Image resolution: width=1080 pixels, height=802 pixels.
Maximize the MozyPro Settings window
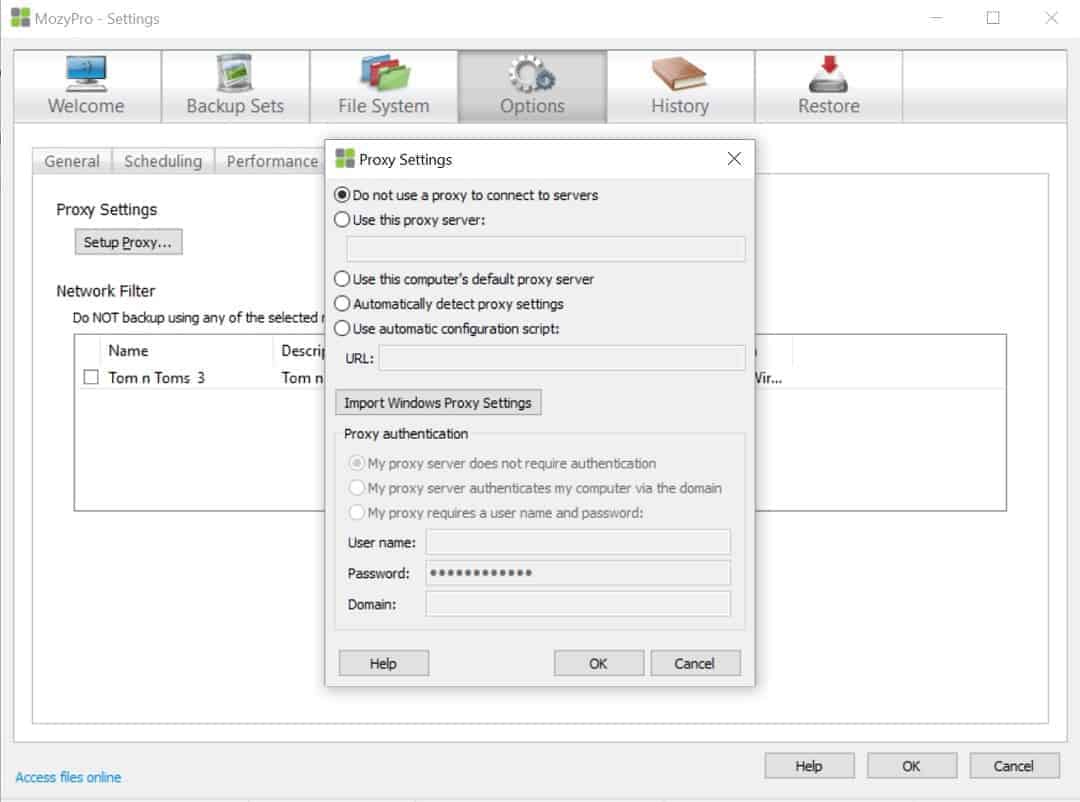tap(993, 18)
